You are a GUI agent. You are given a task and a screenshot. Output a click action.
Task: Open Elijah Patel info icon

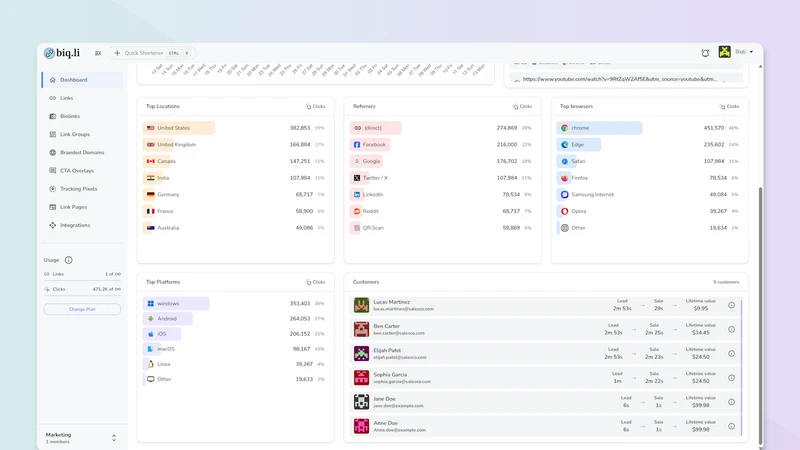pos(731,354)
